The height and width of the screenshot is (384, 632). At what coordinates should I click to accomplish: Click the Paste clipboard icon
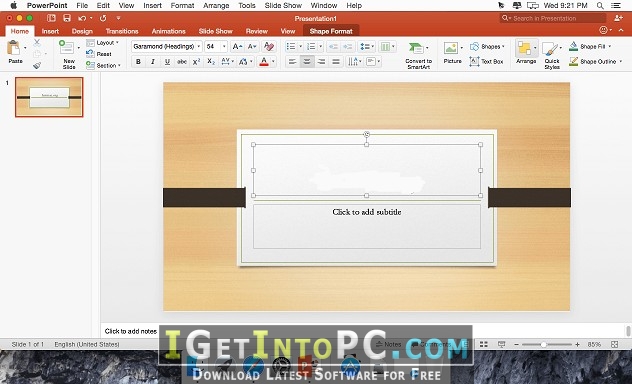coord(14,48)
